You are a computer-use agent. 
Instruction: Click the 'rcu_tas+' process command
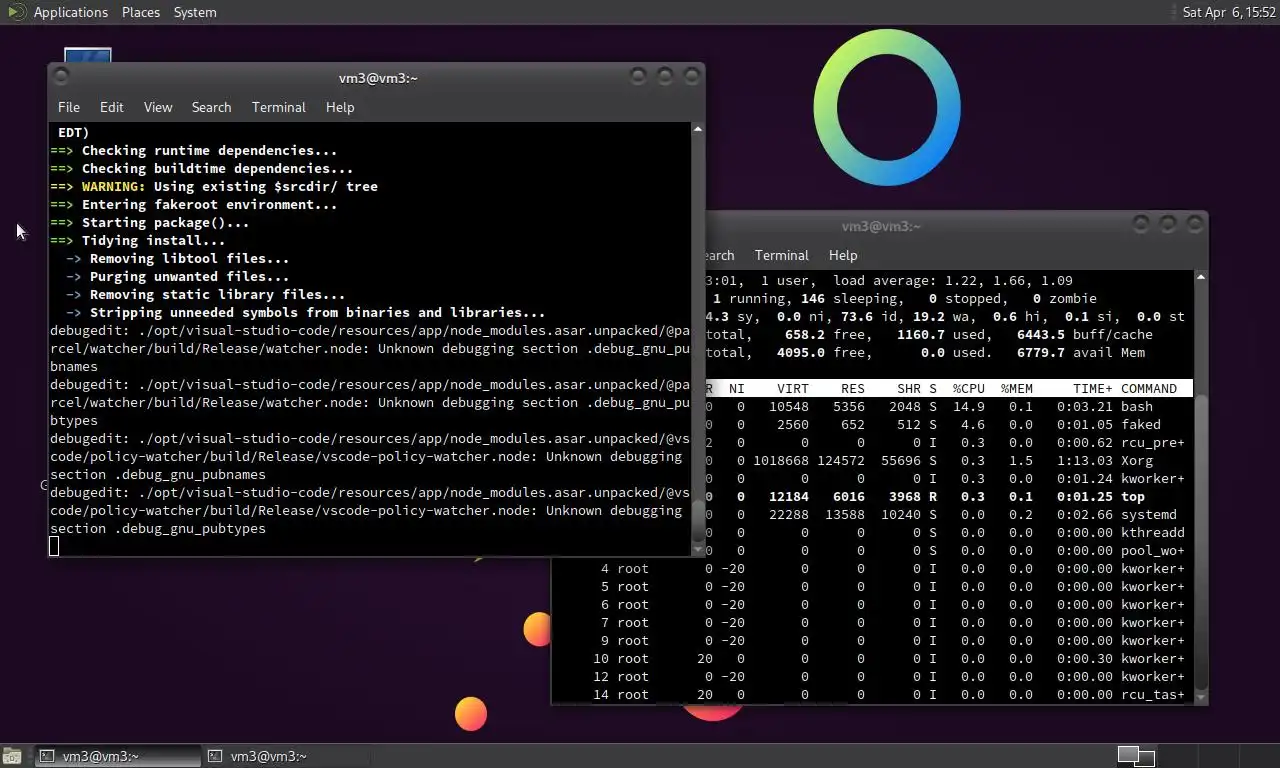pyautogui.click(x=1153, y=694)
